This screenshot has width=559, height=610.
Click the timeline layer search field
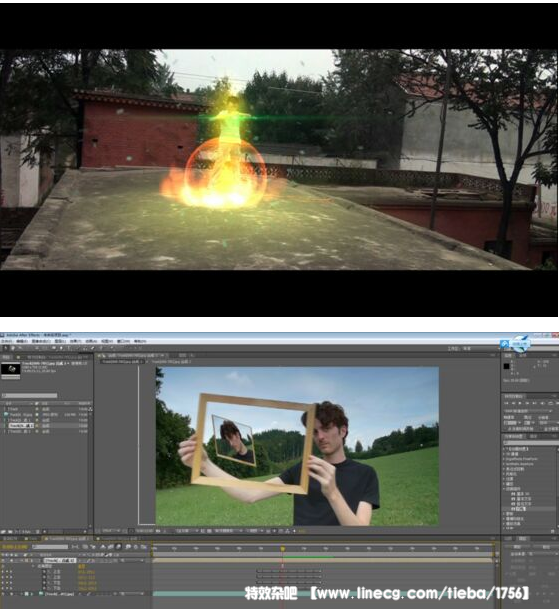[x=50, y=547]
